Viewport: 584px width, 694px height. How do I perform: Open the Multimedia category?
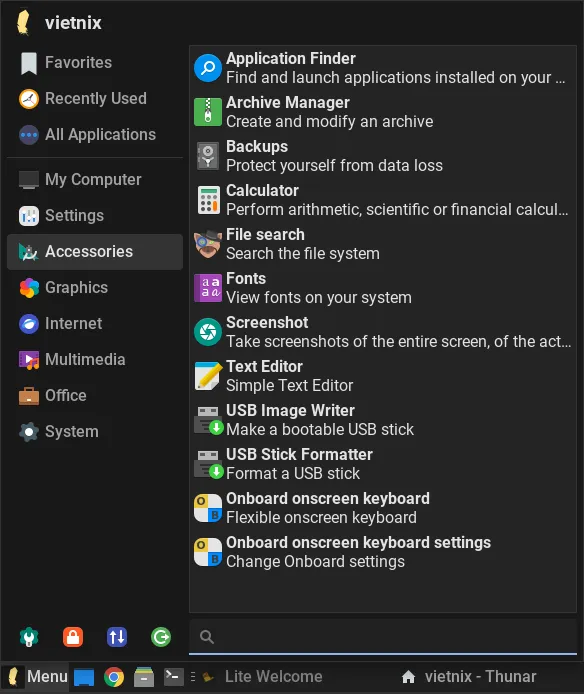point(95,359)
